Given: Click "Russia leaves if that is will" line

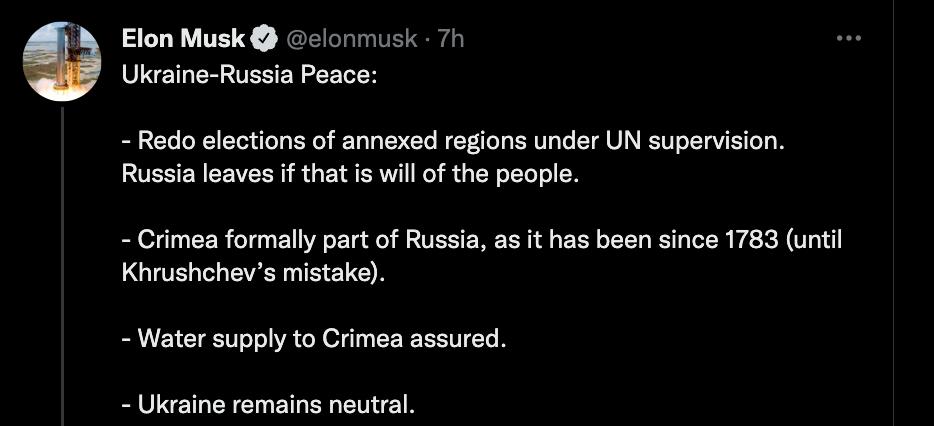Looking at the screenshot, I should 350,174.
